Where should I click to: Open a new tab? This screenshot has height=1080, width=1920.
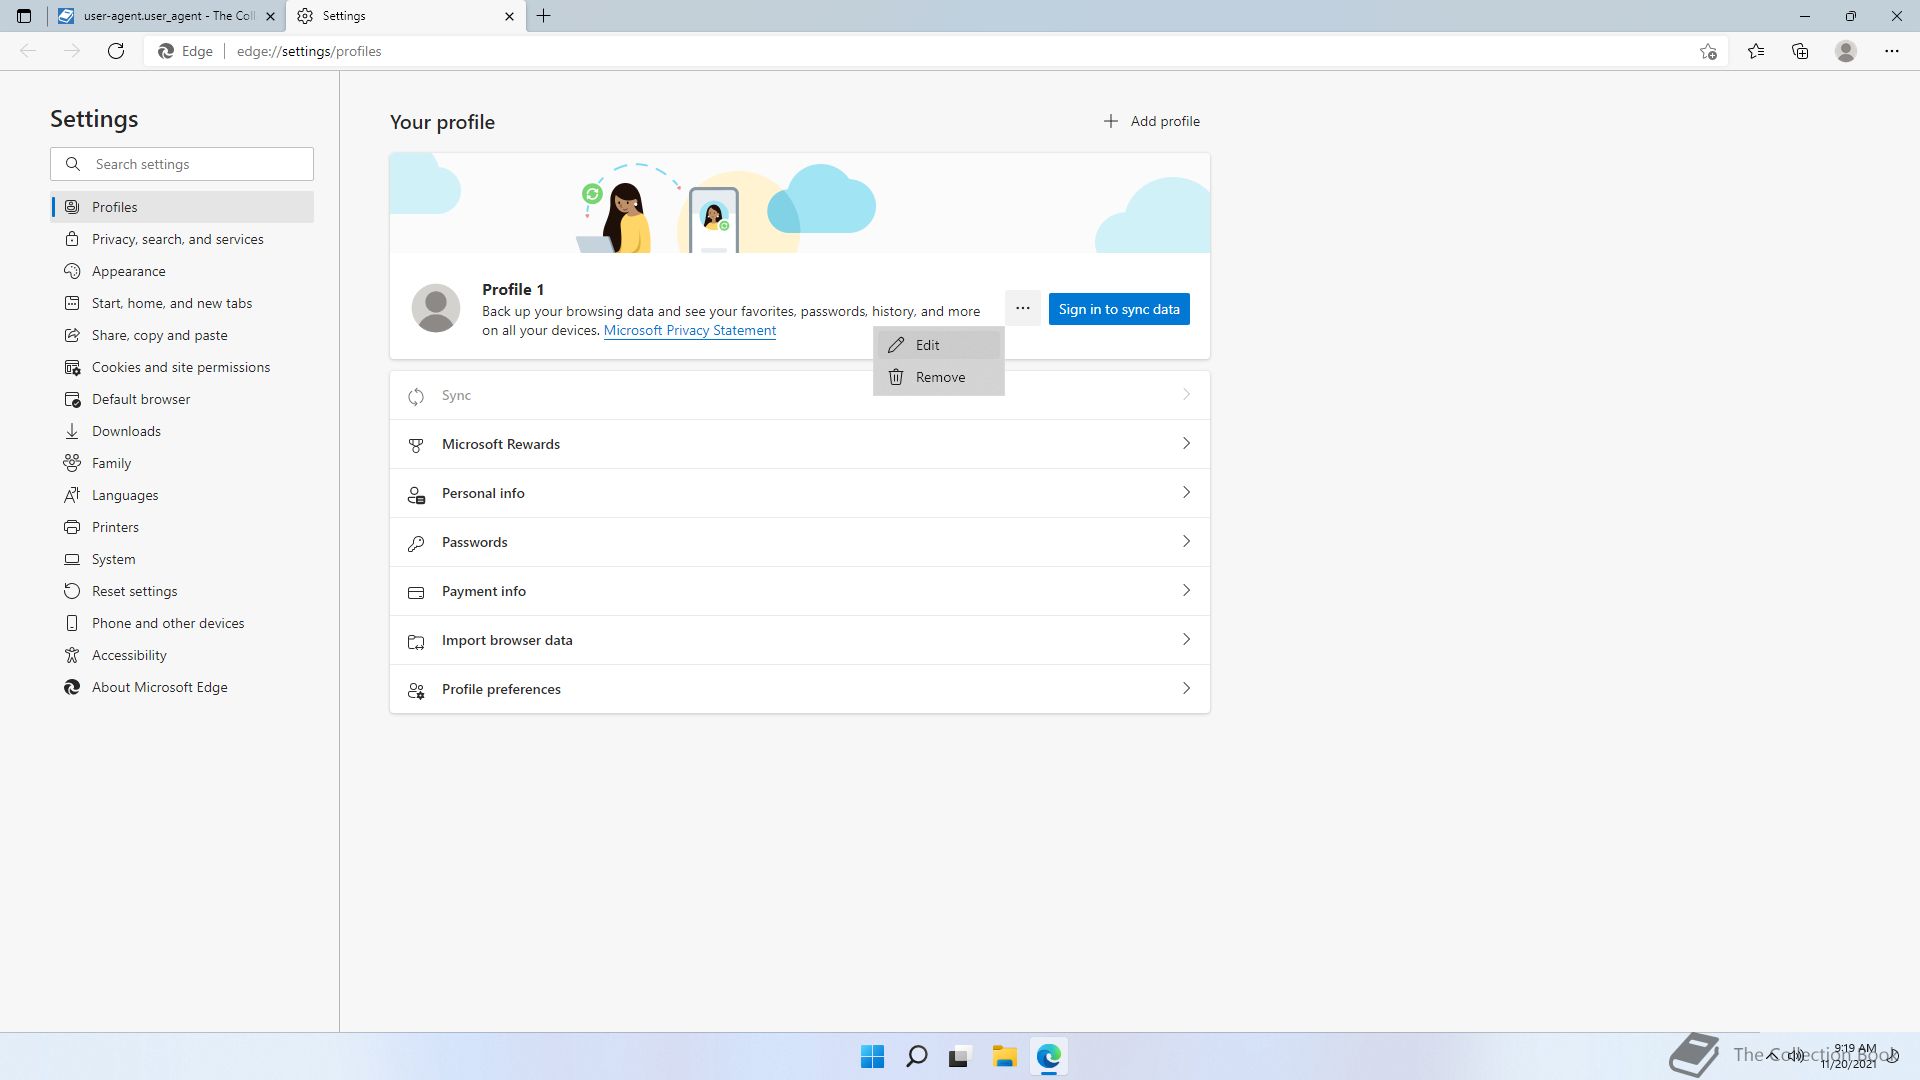(544, 16)
